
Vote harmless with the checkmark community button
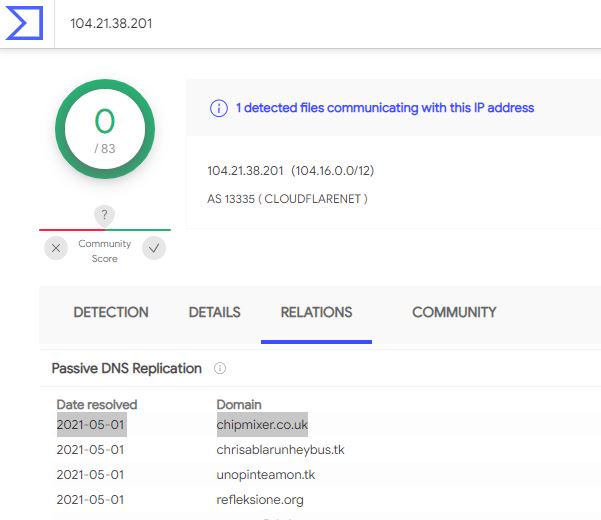point(154,248)
